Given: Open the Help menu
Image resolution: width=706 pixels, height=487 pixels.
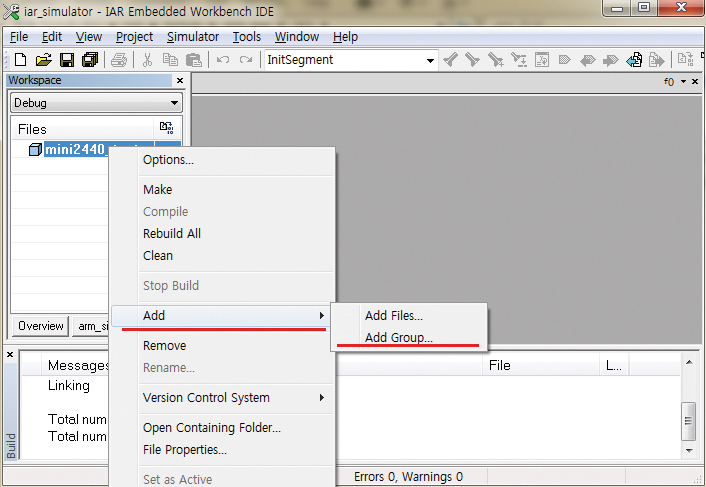Looking at the screenshot, I should click(345, 37).
